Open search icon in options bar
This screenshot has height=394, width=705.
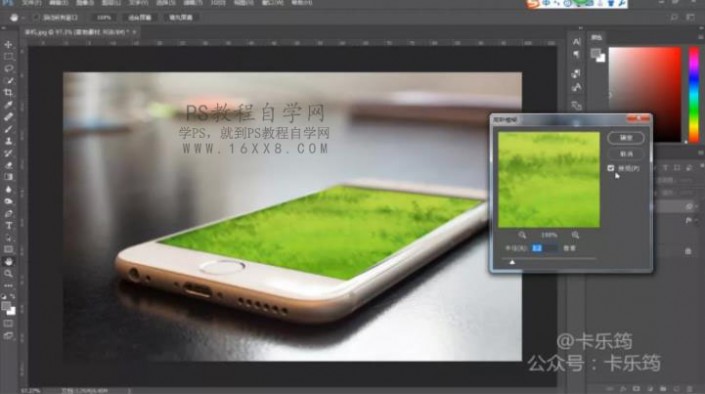pos(674,17)
